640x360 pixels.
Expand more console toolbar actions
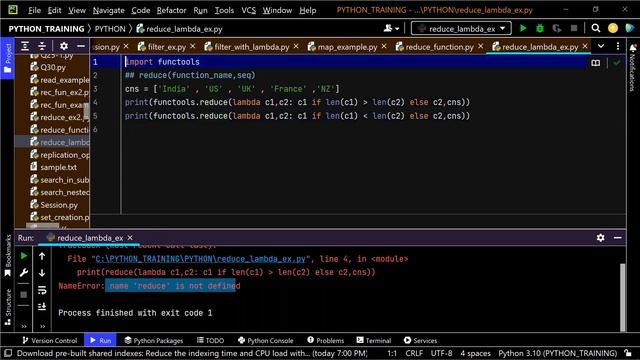[42, 326]
